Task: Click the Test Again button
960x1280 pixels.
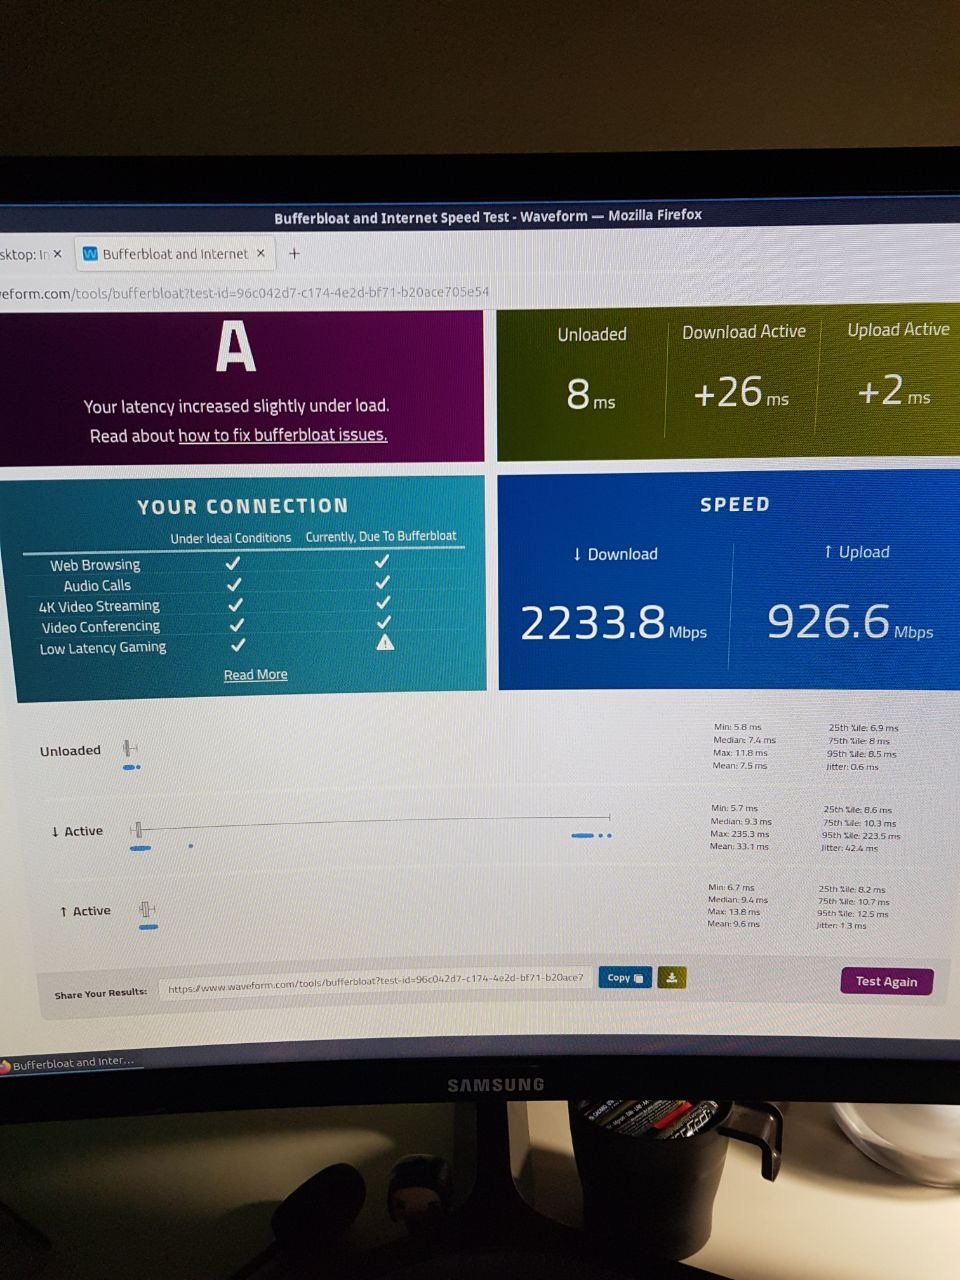Action: (x=886, y=981)
